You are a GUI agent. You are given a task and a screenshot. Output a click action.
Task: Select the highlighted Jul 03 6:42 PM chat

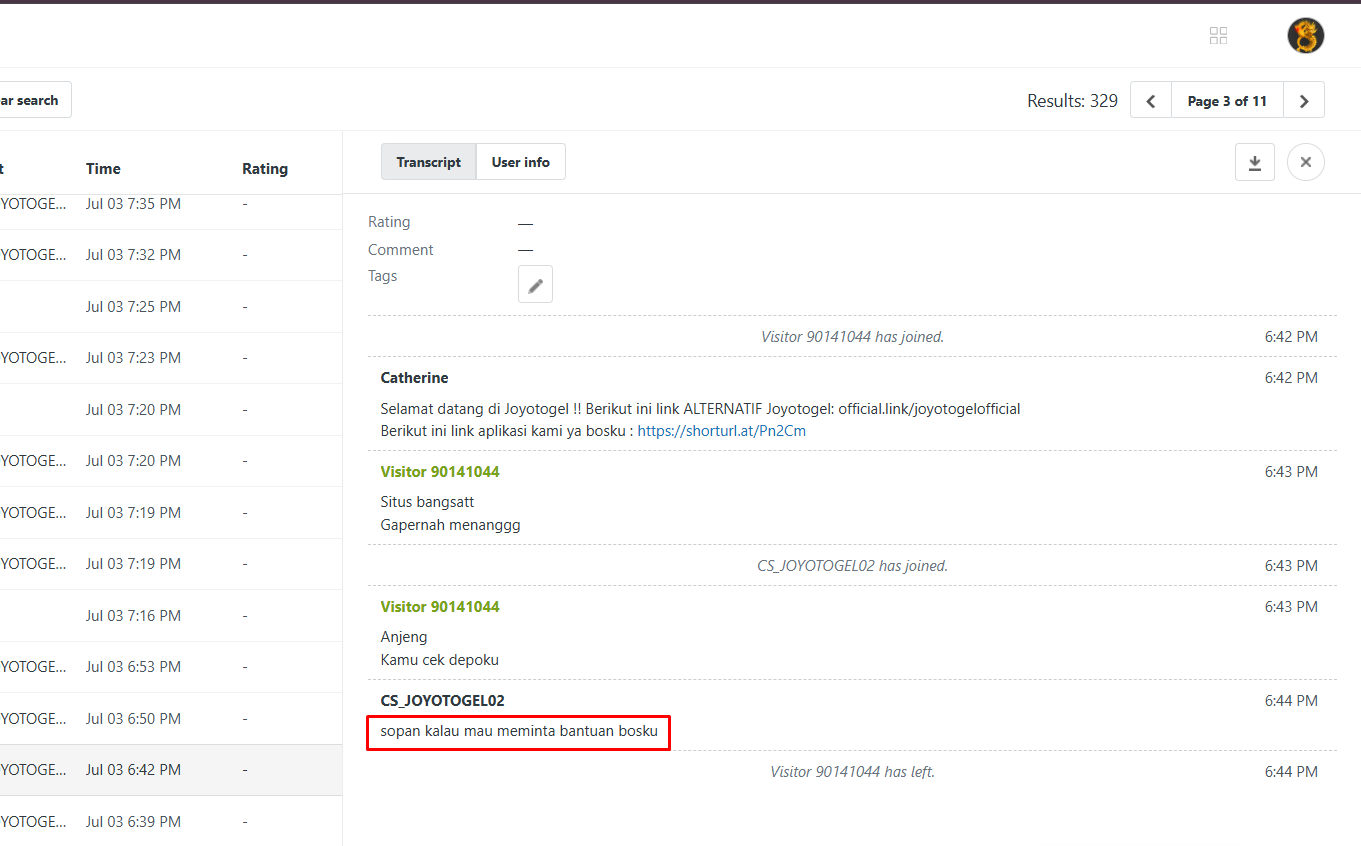(x=171, y=770)
